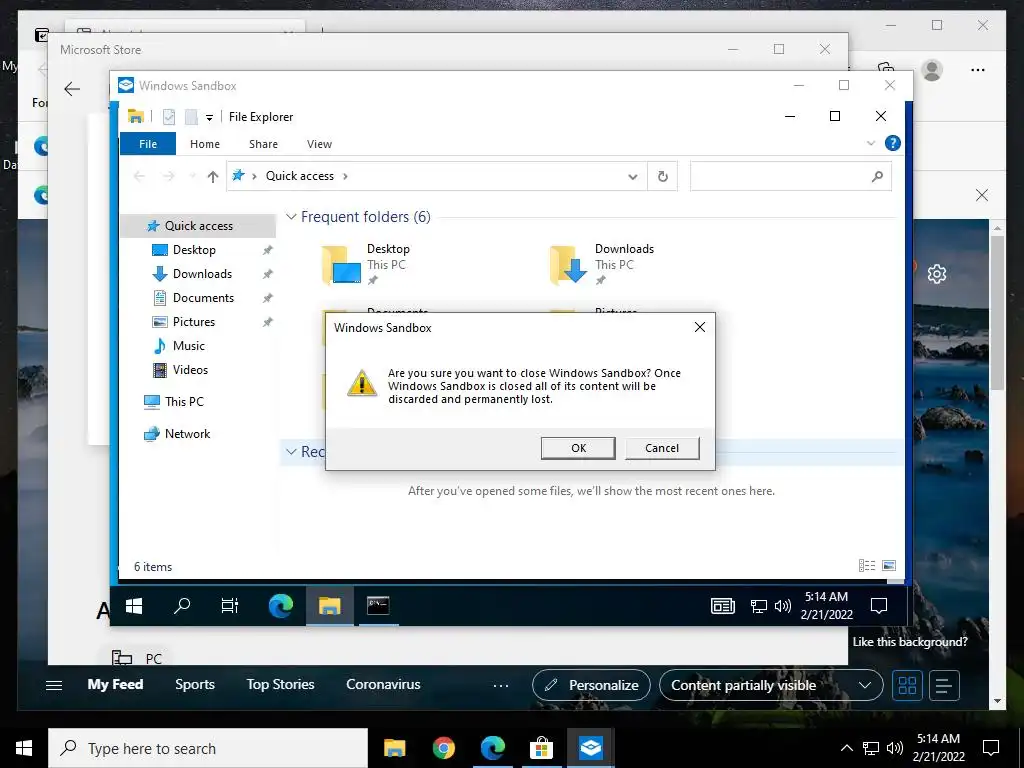Select Quick access in navigation pane
This screenshot has height=768, width=1024.
click(199, 226)
